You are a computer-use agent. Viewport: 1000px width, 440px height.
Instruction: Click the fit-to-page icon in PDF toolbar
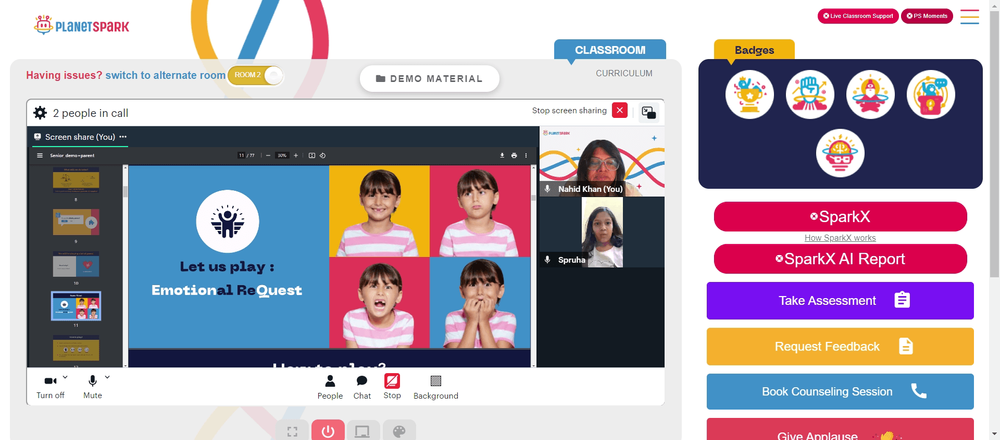pos(312,156)
